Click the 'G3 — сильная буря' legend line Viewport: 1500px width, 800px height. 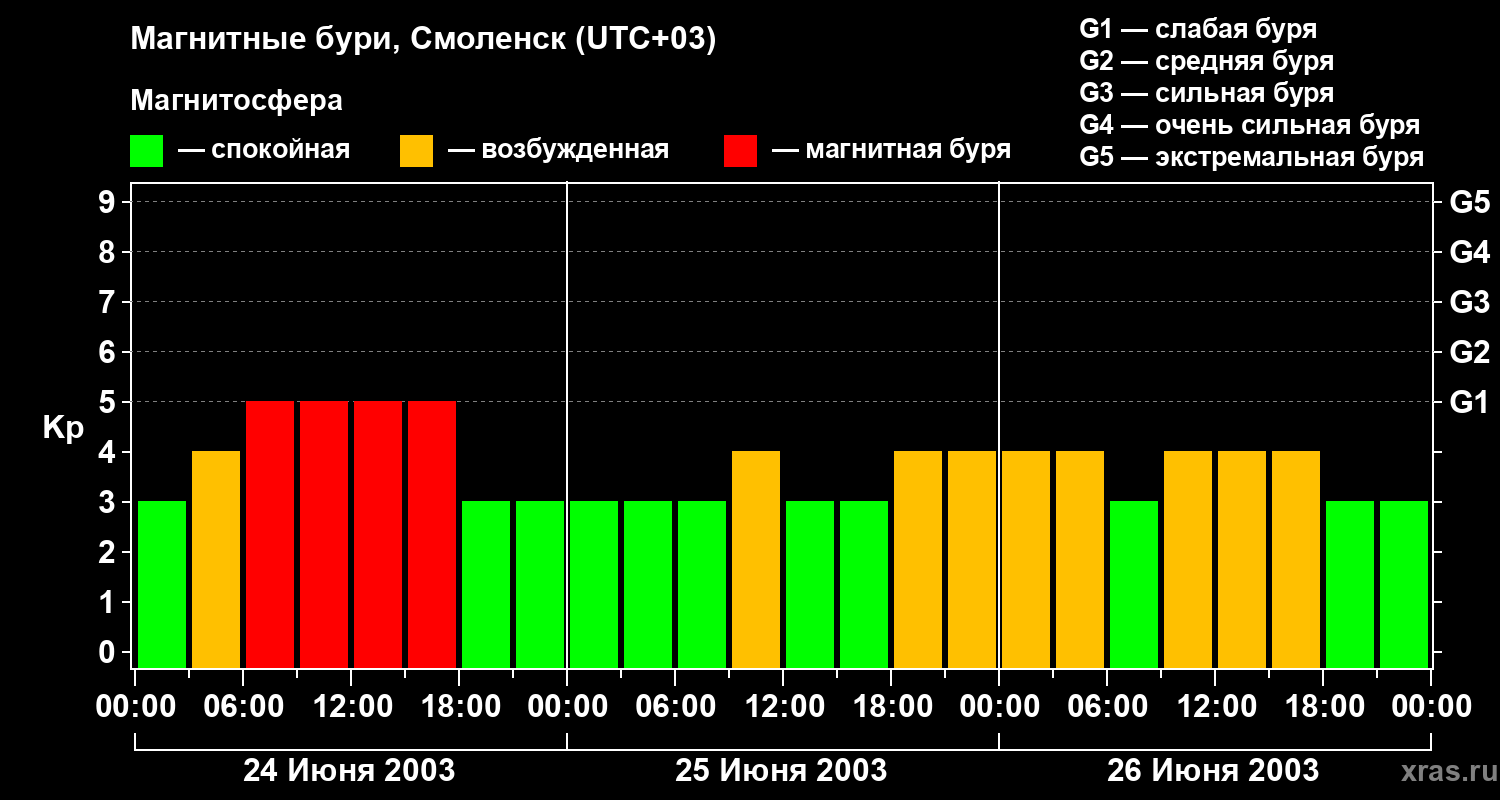click(1206, 93)
